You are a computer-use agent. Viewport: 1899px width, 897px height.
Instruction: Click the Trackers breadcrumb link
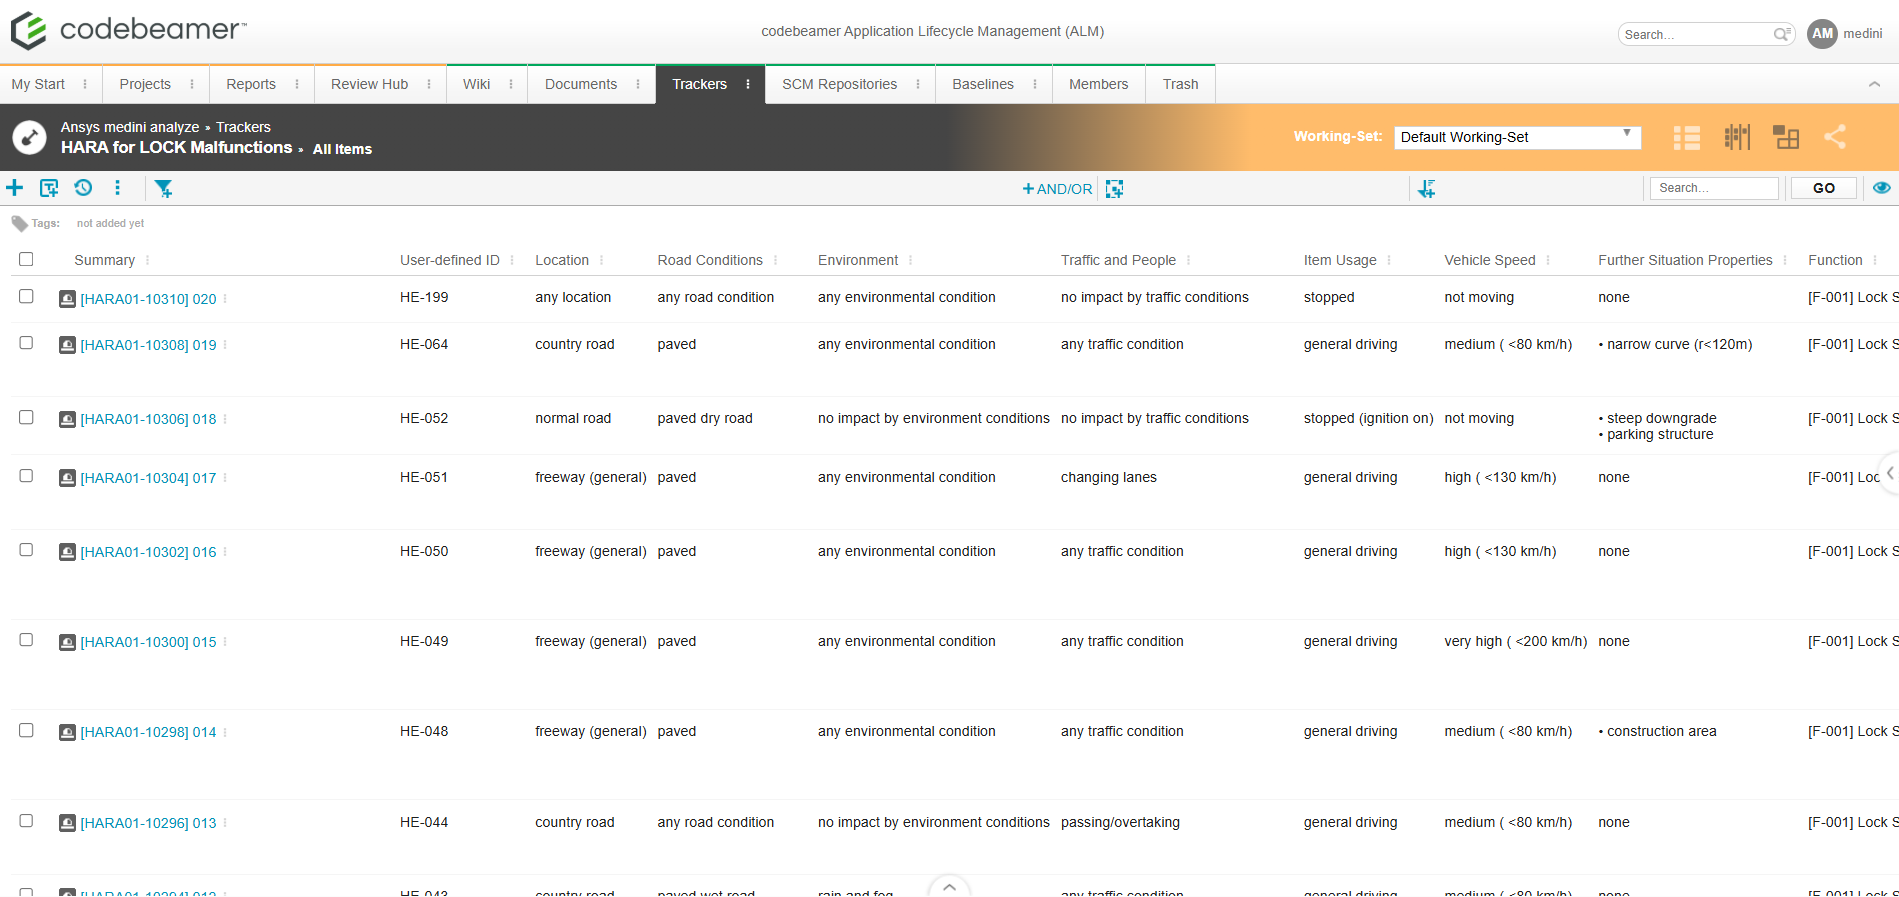click(x=243, y=127)
